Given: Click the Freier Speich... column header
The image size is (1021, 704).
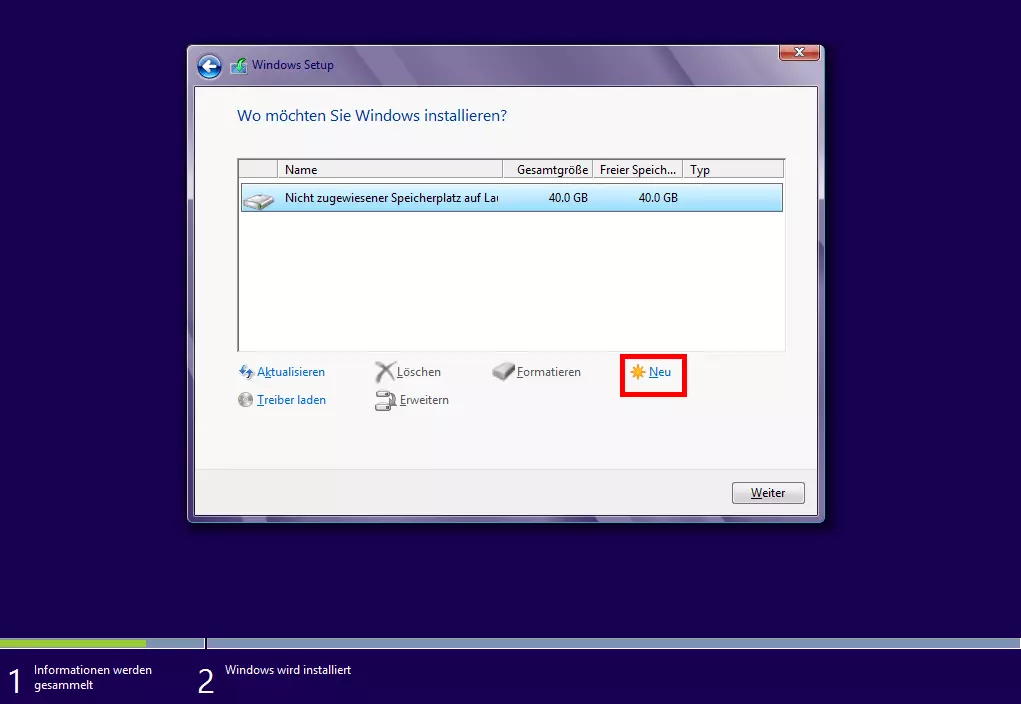Looking at the screenshot, I should (x=637, y=169).
